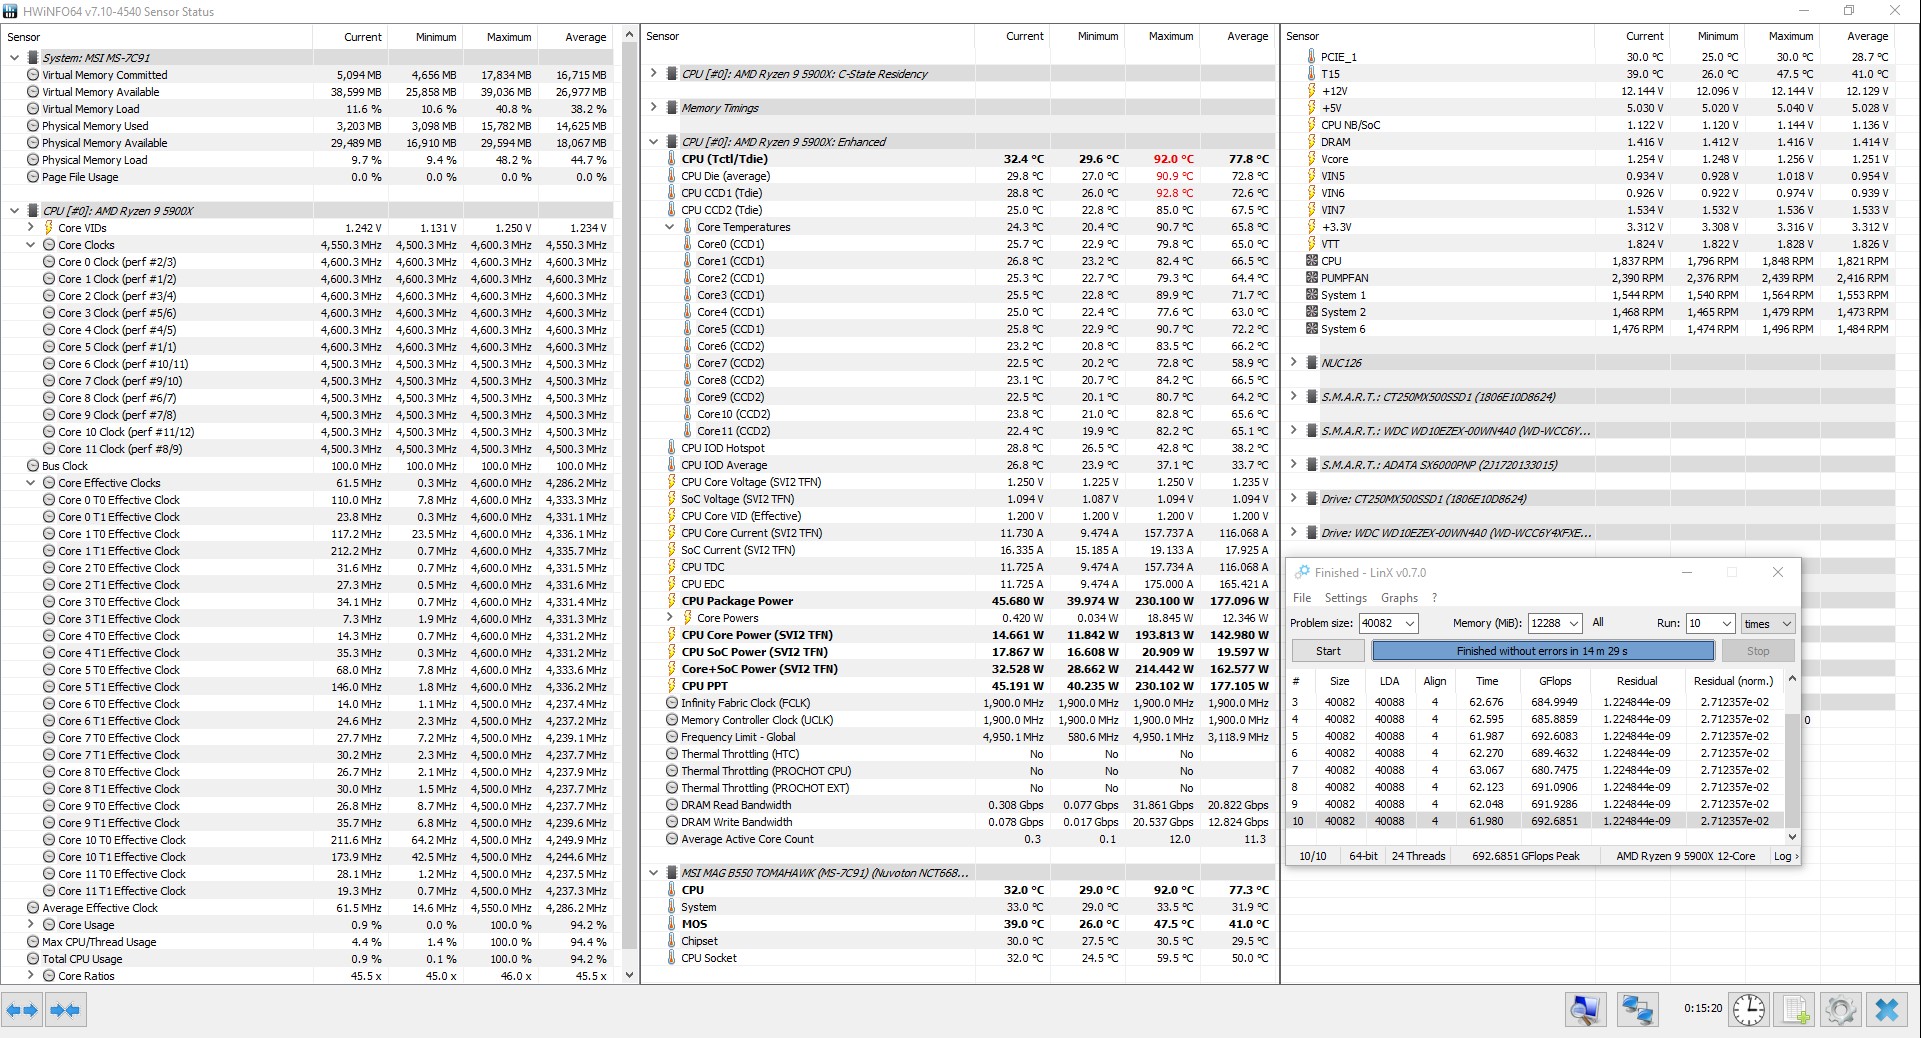Open the LinX ? help menu
This screenshot has width=1921, height=1038.
(1434, 598)
